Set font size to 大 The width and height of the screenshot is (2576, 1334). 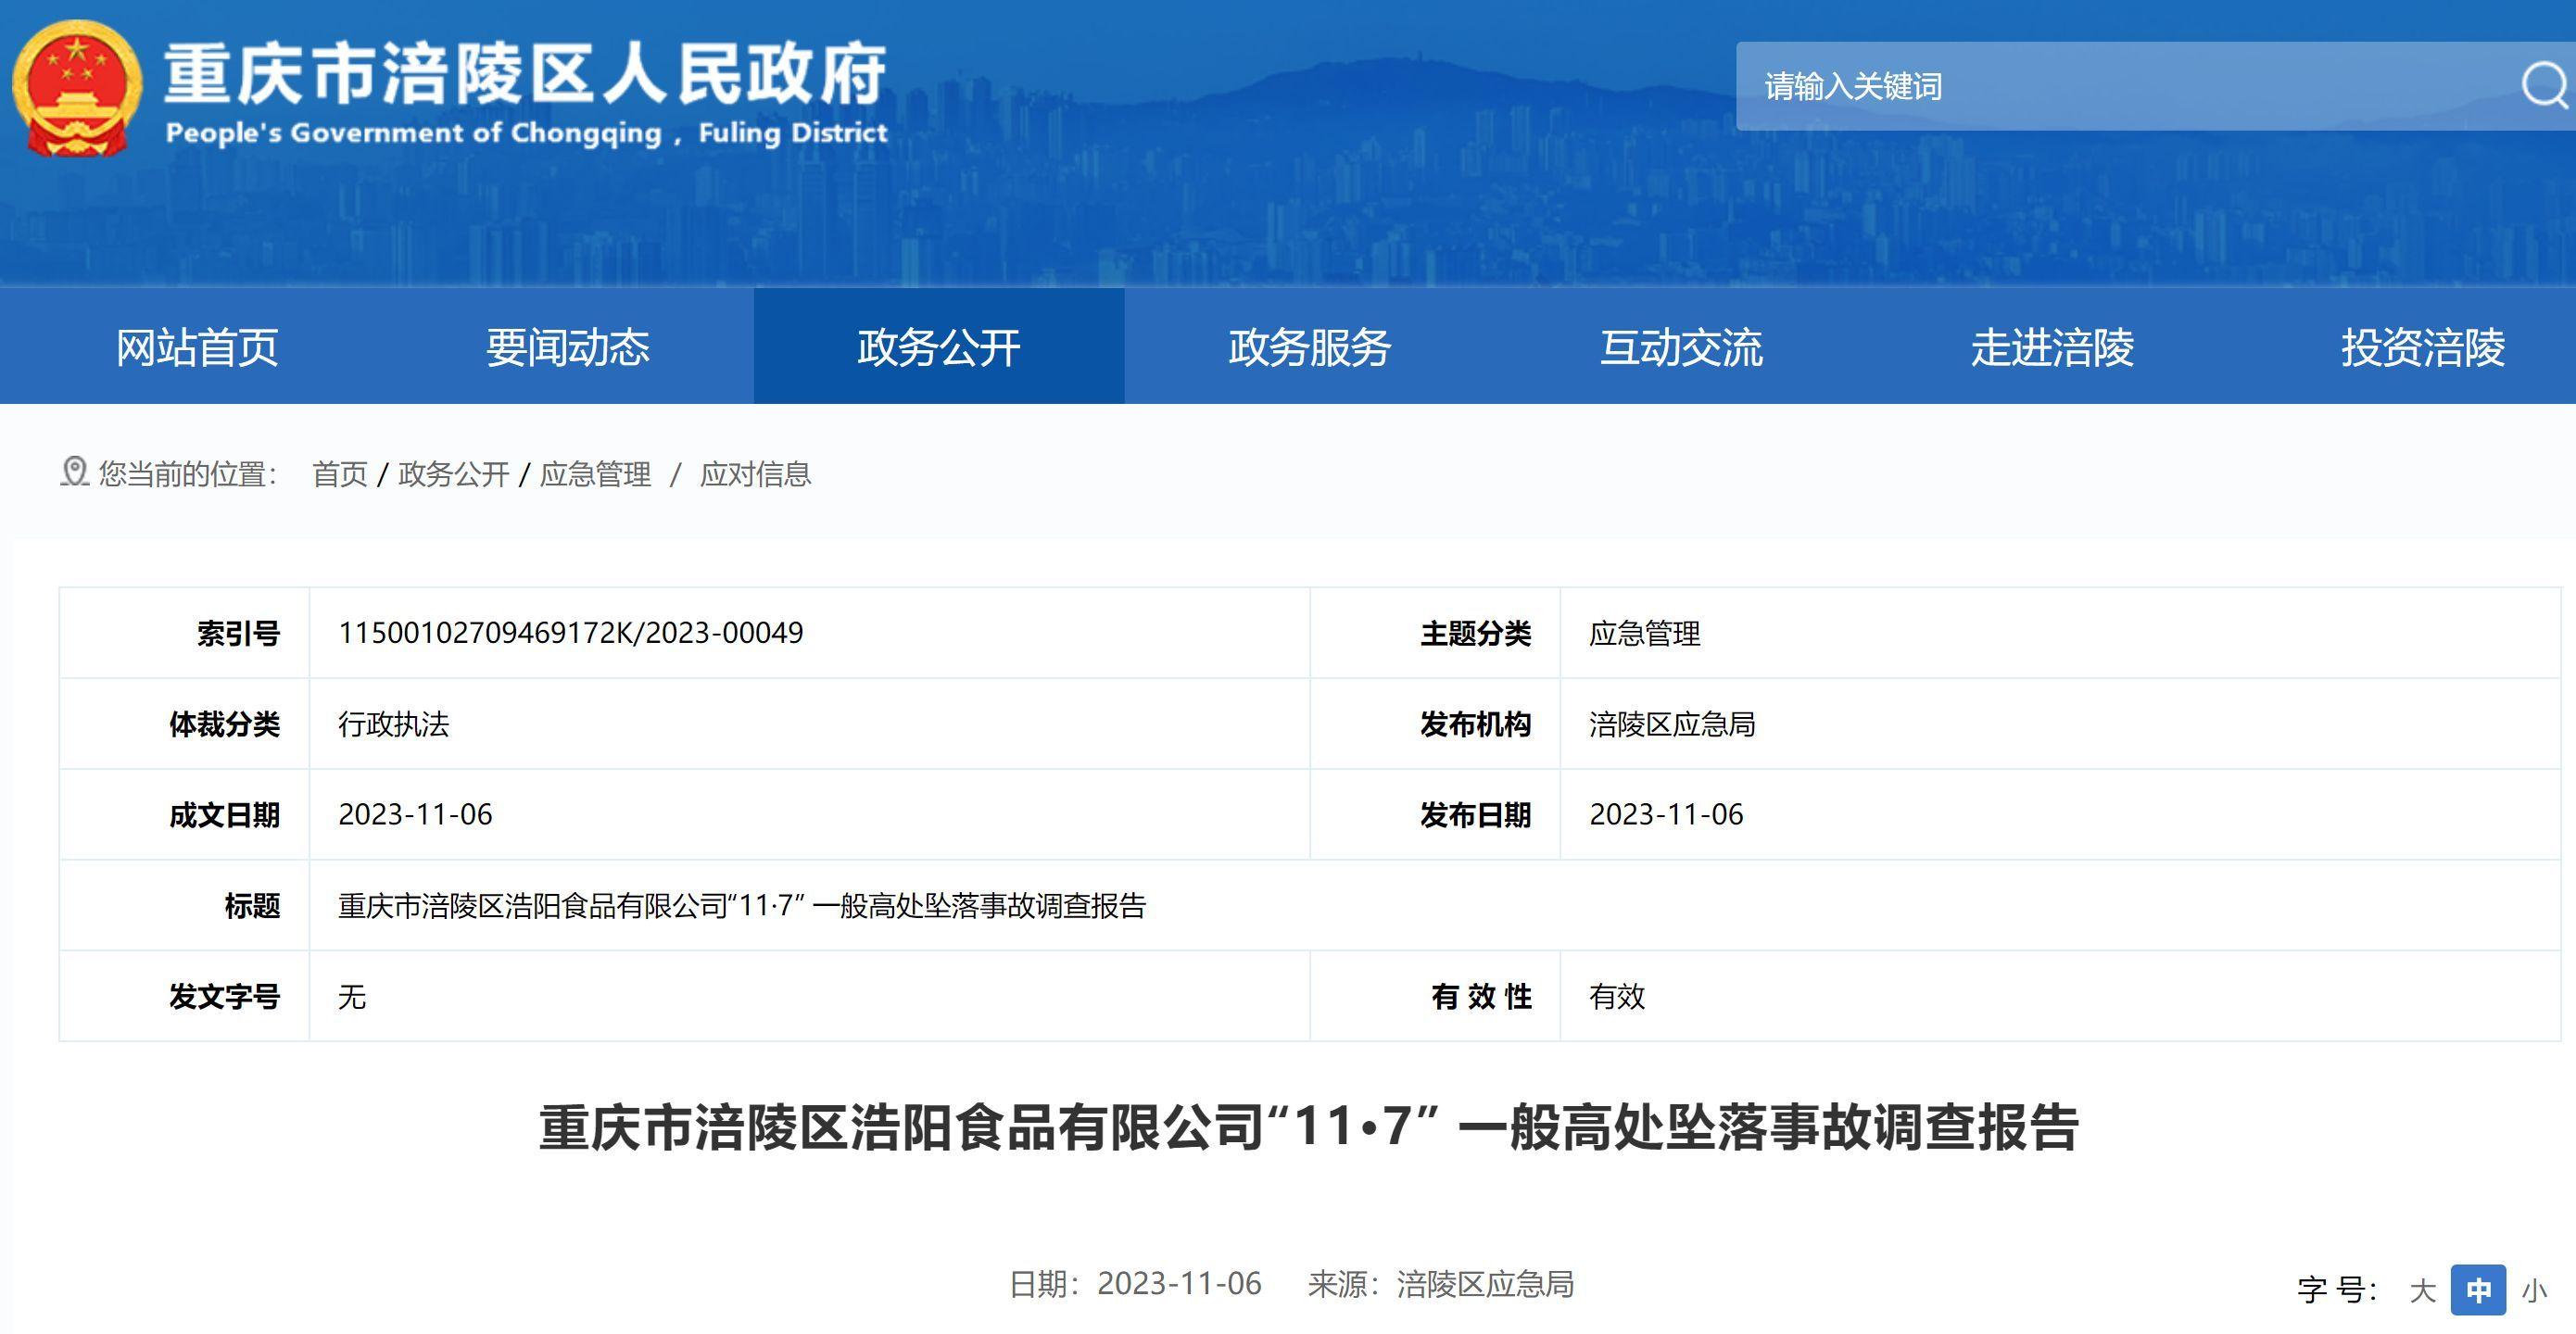(2421, 1290)
